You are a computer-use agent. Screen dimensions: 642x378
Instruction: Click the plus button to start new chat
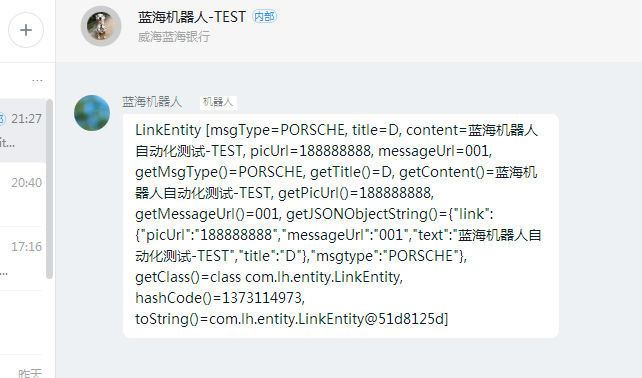click(x=26, y=30)
